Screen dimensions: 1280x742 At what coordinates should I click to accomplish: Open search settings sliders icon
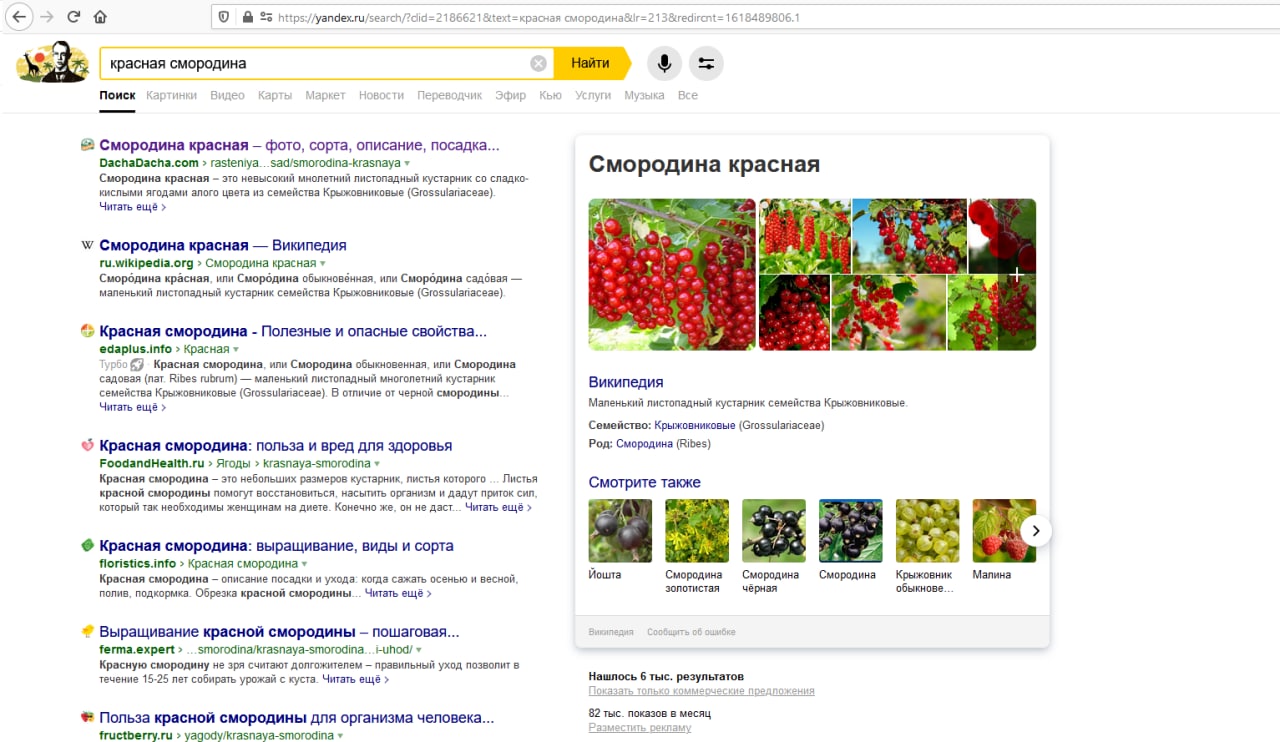pos(706,63)
